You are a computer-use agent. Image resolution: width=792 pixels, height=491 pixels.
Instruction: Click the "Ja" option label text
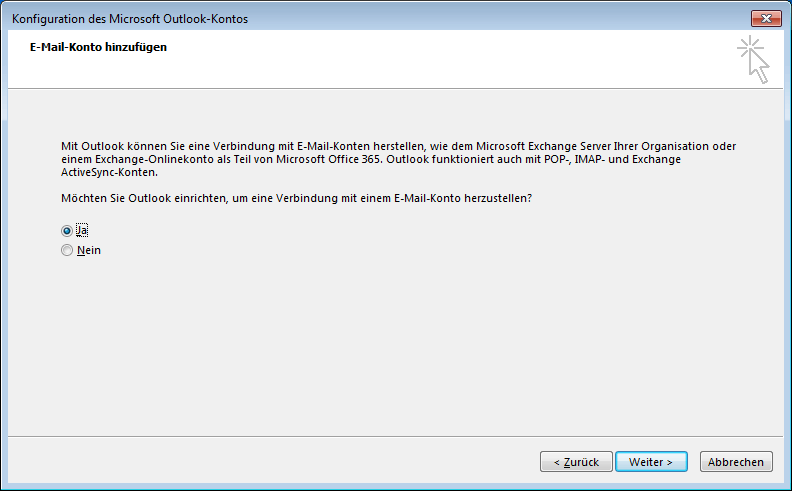tap(82, 231)
